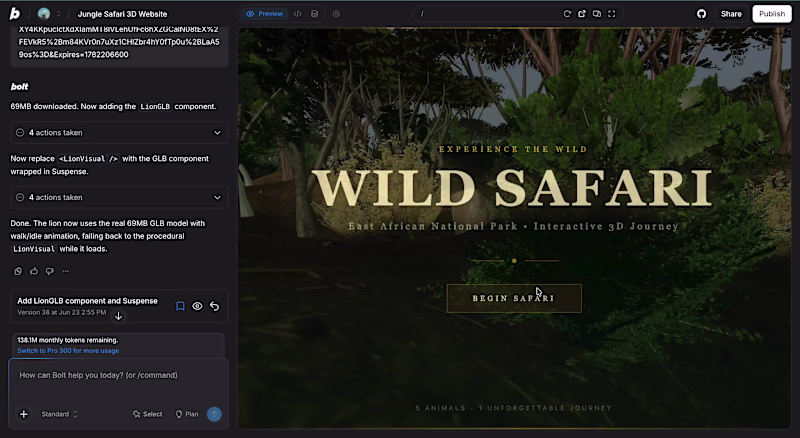Viewport: 800px width, 438px height.
Task: Switch to the Preview tab
Action: pos(265,14)
